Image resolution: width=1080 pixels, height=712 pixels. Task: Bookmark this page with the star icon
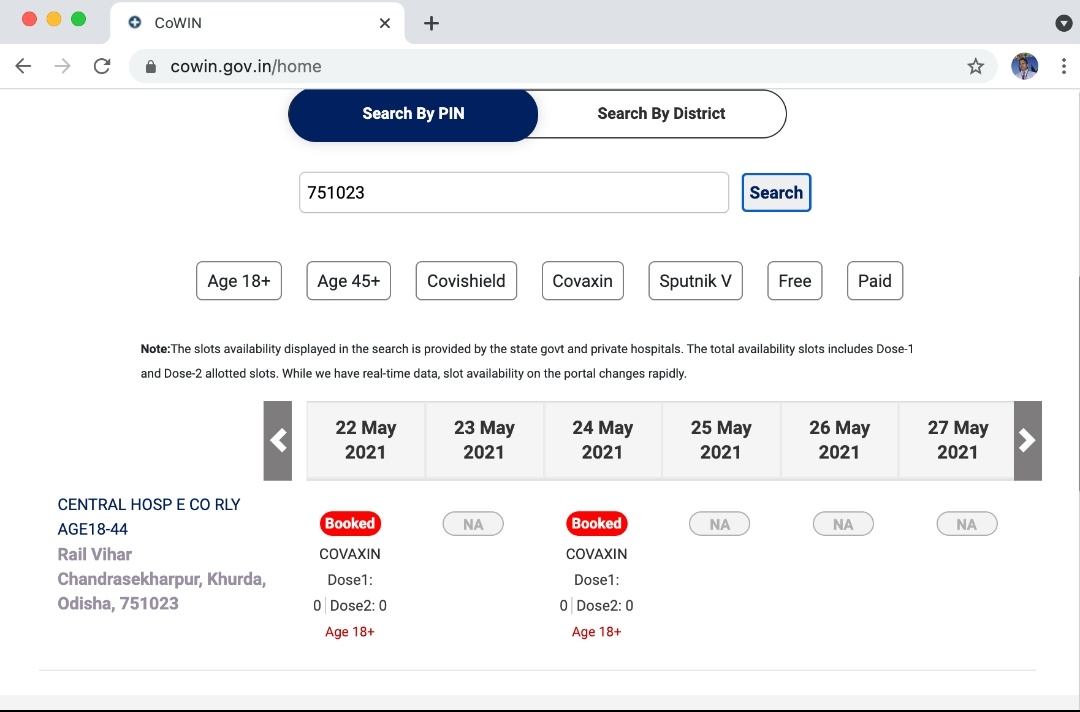click(975, 66)
